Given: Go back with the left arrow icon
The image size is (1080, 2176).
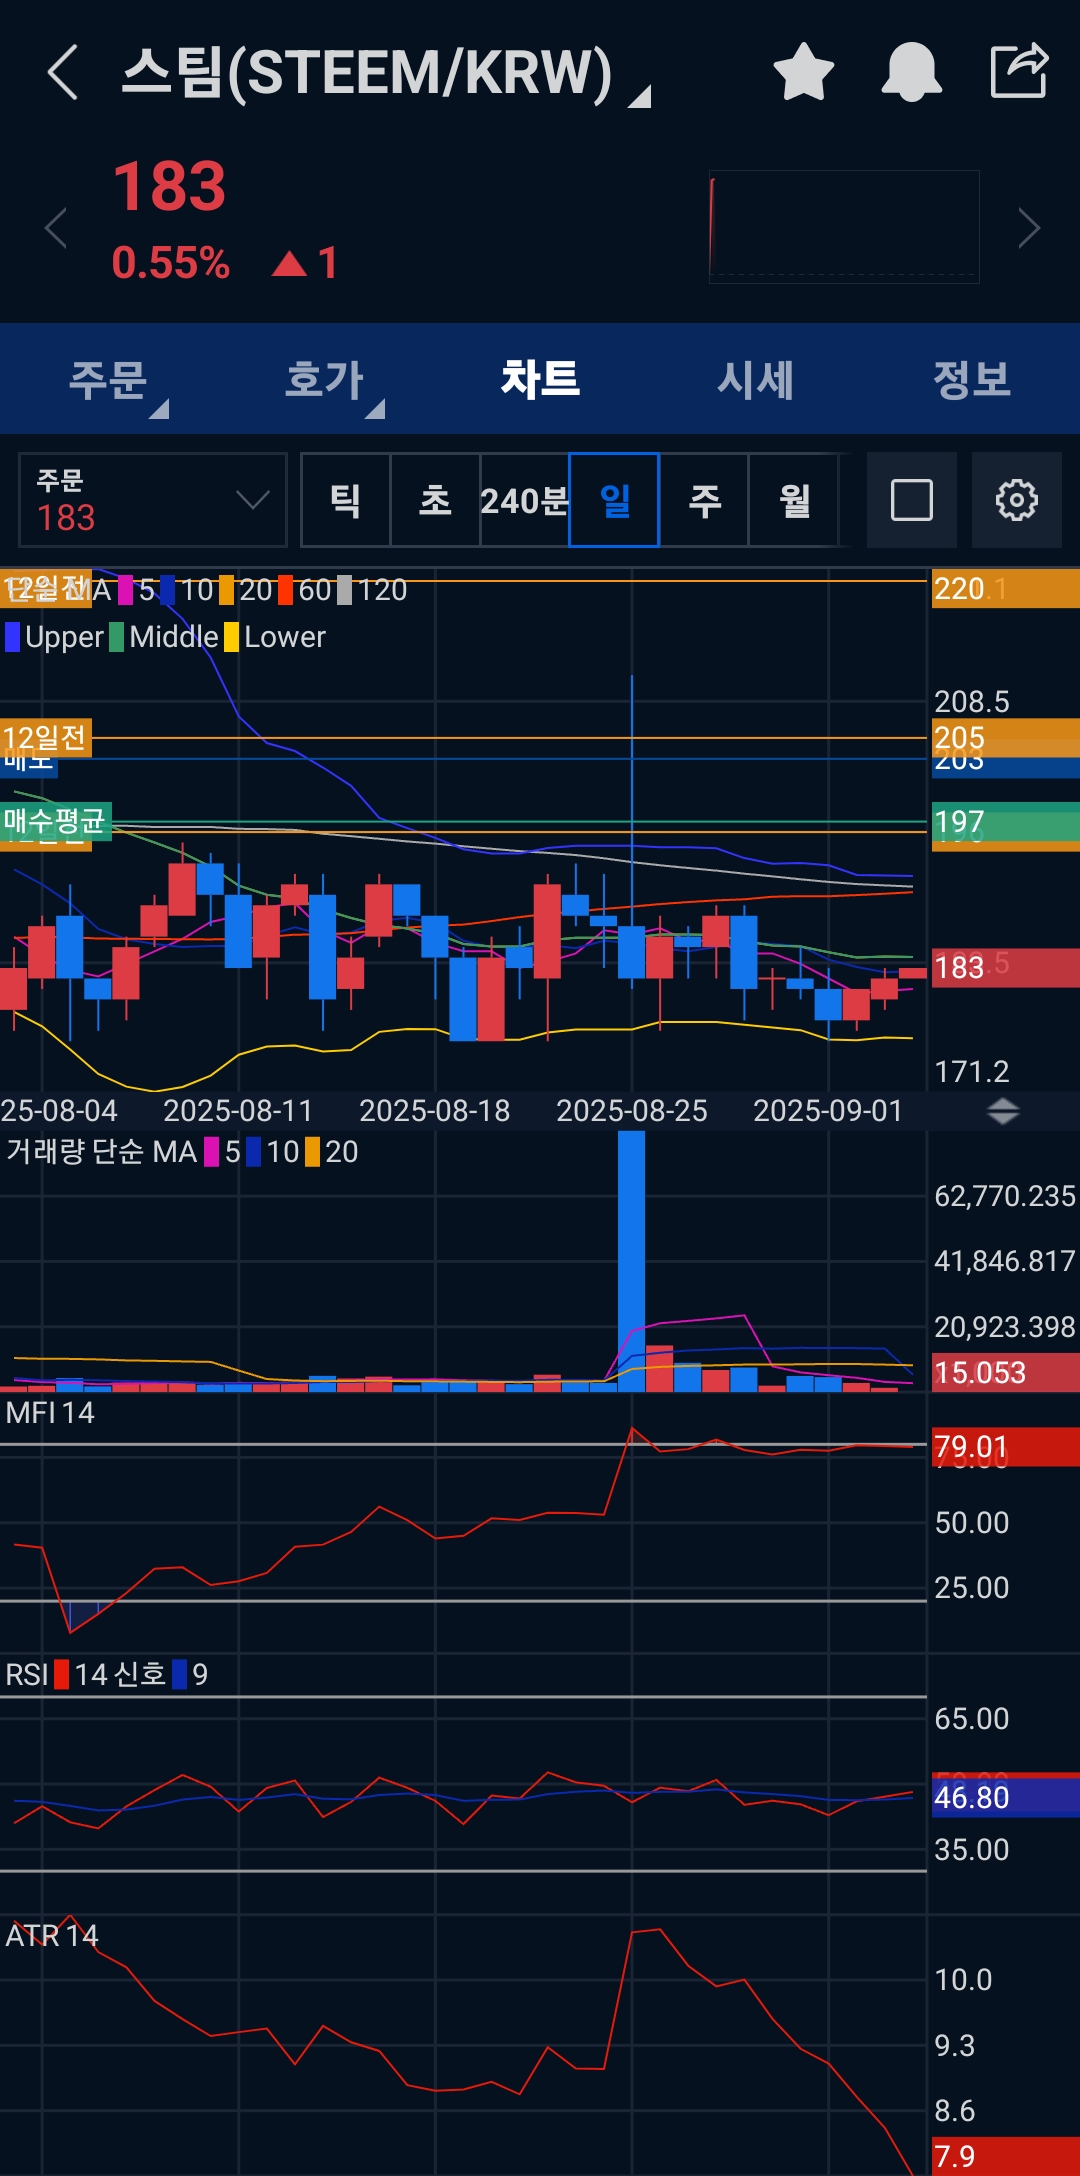Looking at the screenshot, I should (63, 72).
